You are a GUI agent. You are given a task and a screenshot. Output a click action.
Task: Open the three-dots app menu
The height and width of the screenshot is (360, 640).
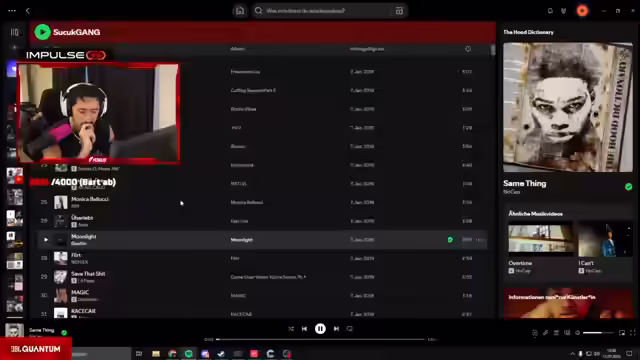pos(12,11)
